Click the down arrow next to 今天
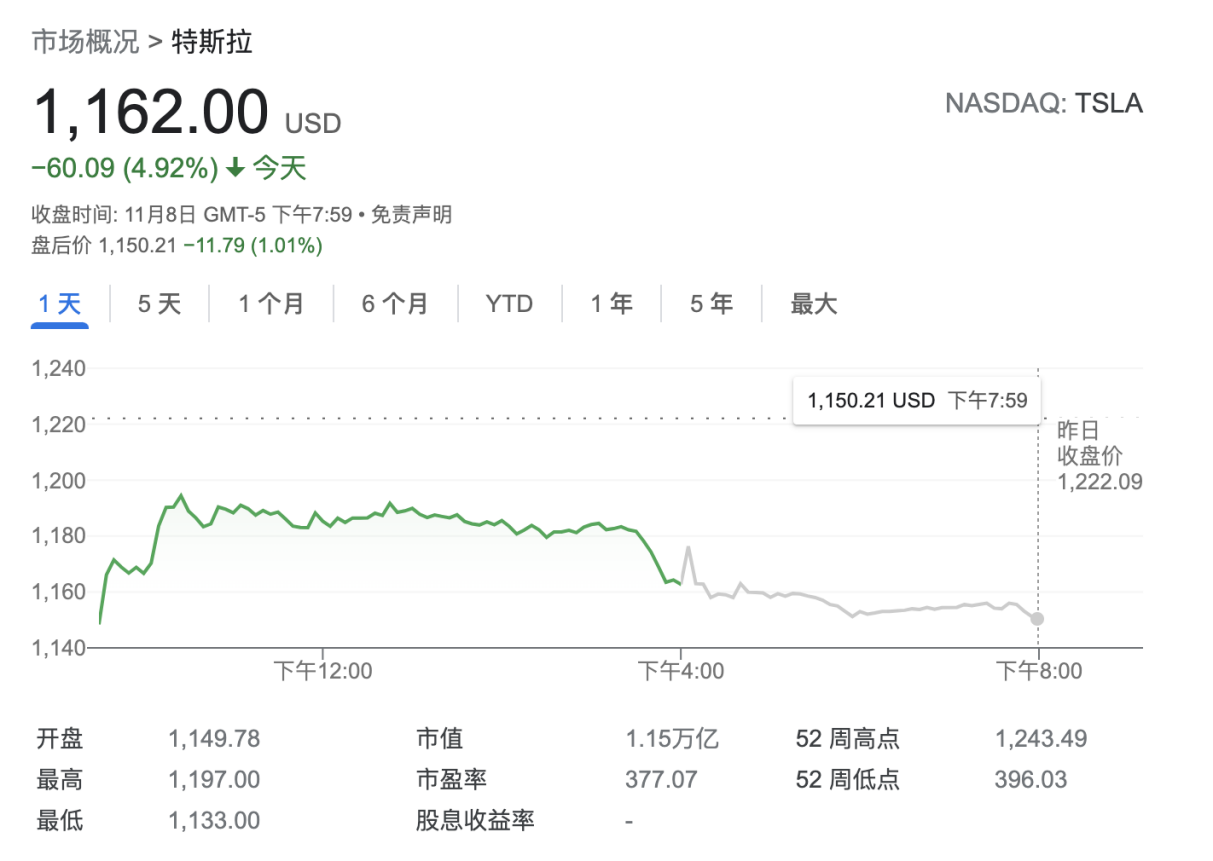 tap(235, 169)
